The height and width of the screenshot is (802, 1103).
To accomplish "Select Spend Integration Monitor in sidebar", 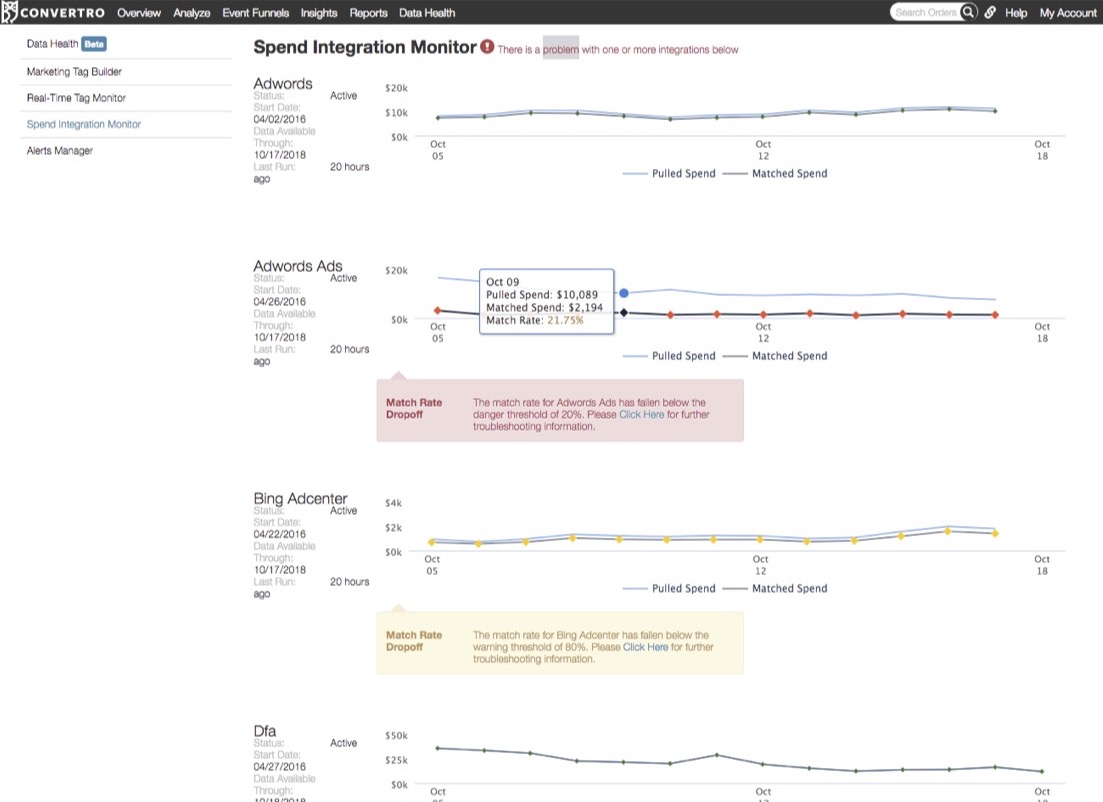I will click(x=84, y=124).
